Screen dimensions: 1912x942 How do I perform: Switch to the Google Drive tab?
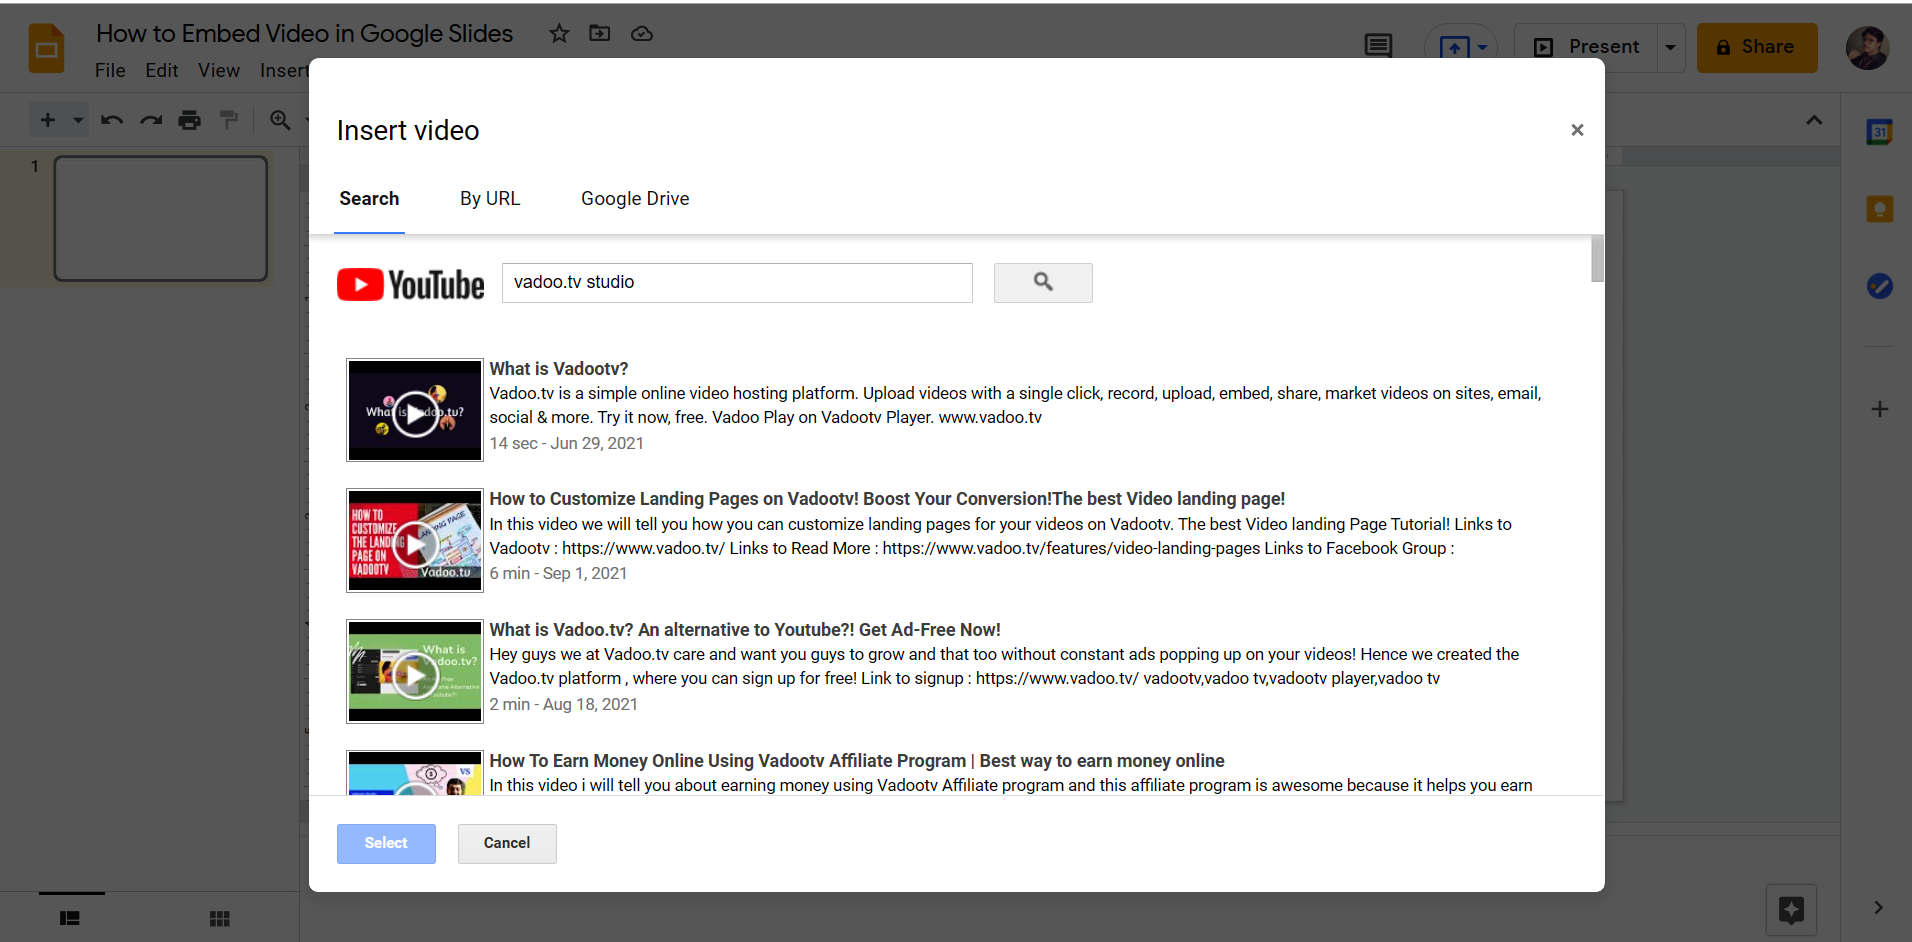pyautogui.click(x=635, y=199)
